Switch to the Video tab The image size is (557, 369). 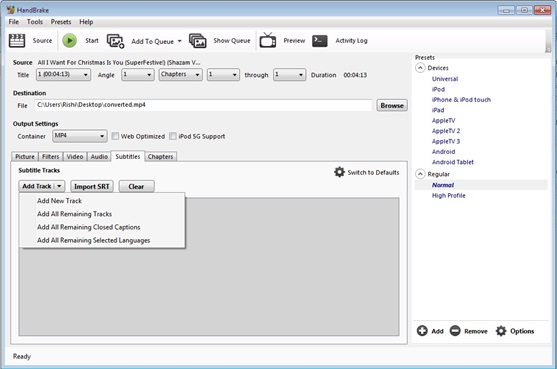pos(75,157)
